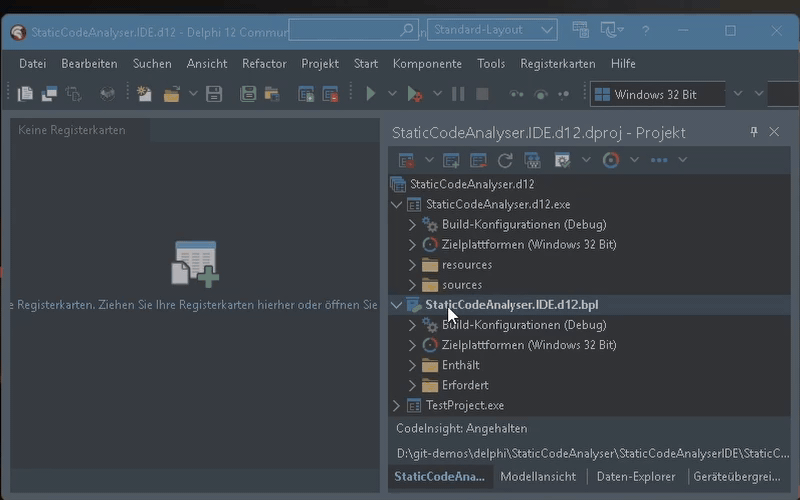Click the Debug Desktop icon in title bar
This screenshot has width=800, height=500.
coord(609,30)
